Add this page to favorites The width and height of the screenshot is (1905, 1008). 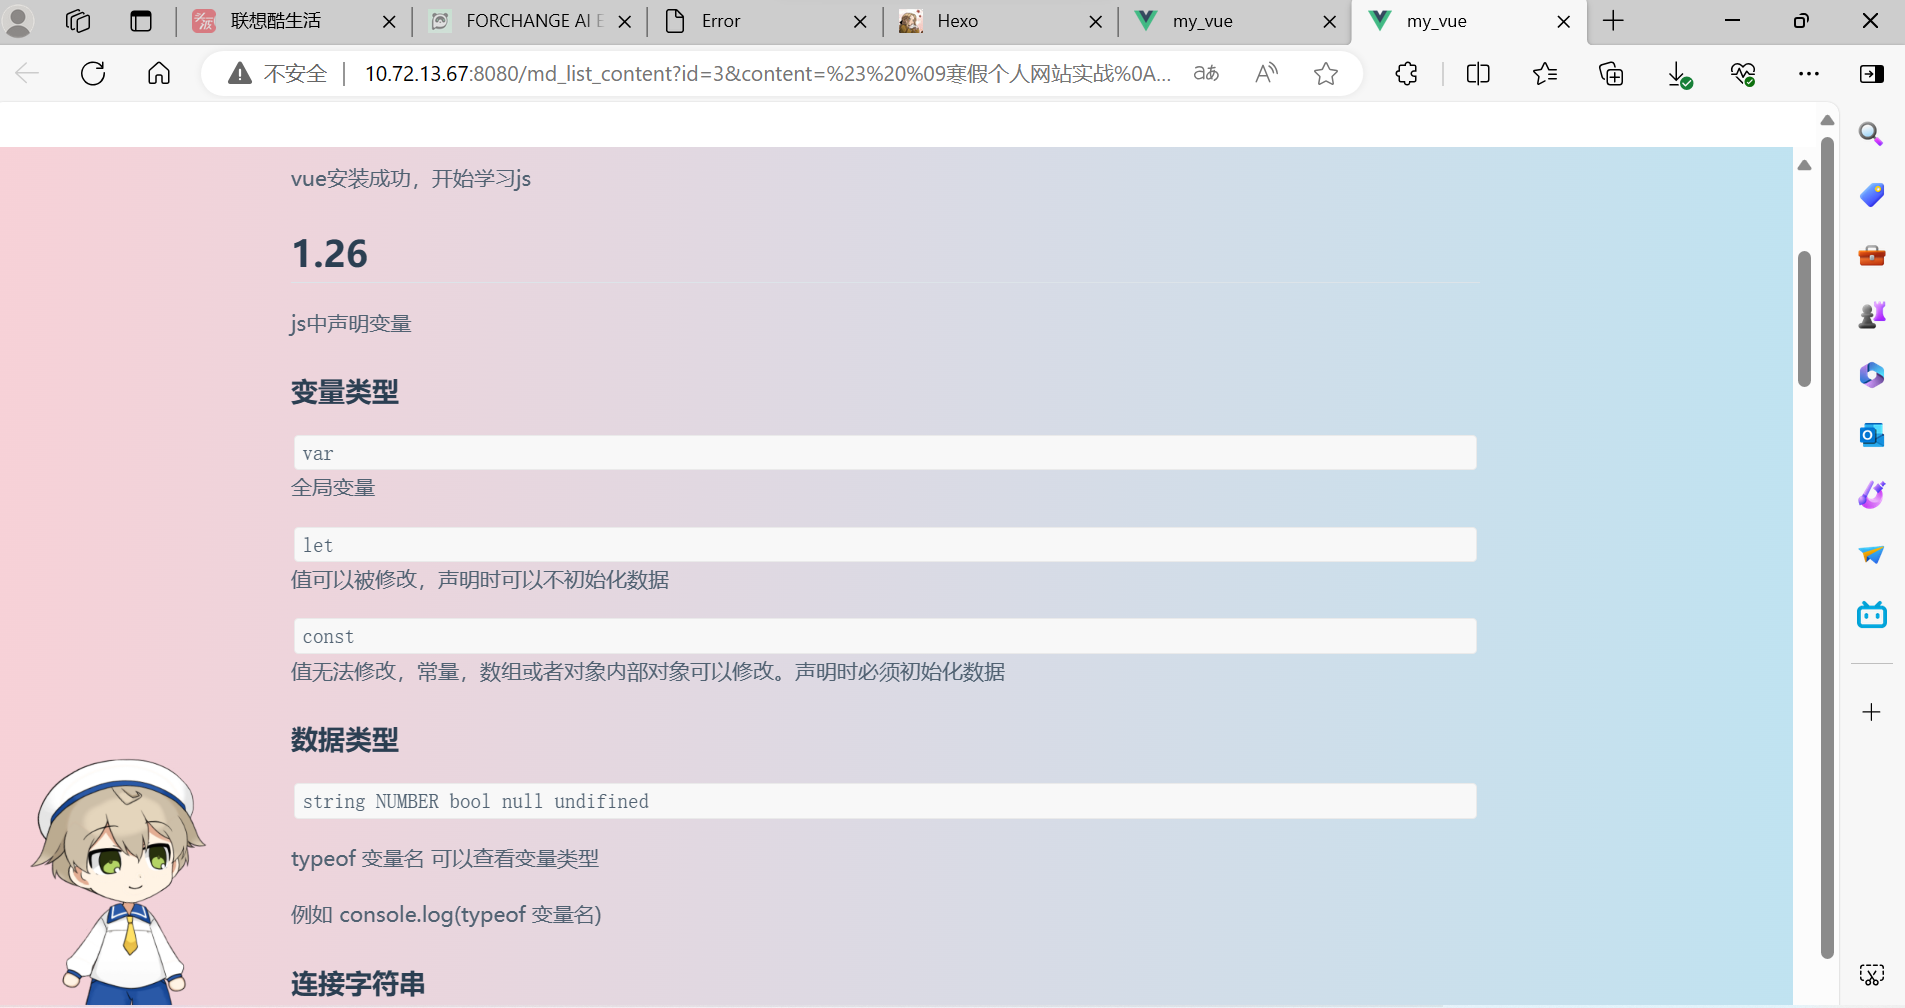click(x=1326, y=73)
